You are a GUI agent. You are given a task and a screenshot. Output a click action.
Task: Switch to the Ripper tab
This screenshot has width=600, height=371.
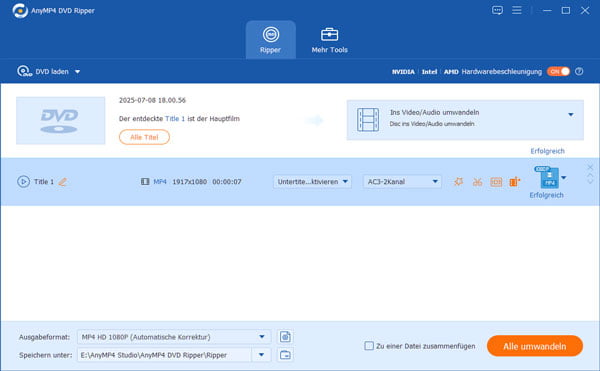pyautogui.click(x=271, y=40)
